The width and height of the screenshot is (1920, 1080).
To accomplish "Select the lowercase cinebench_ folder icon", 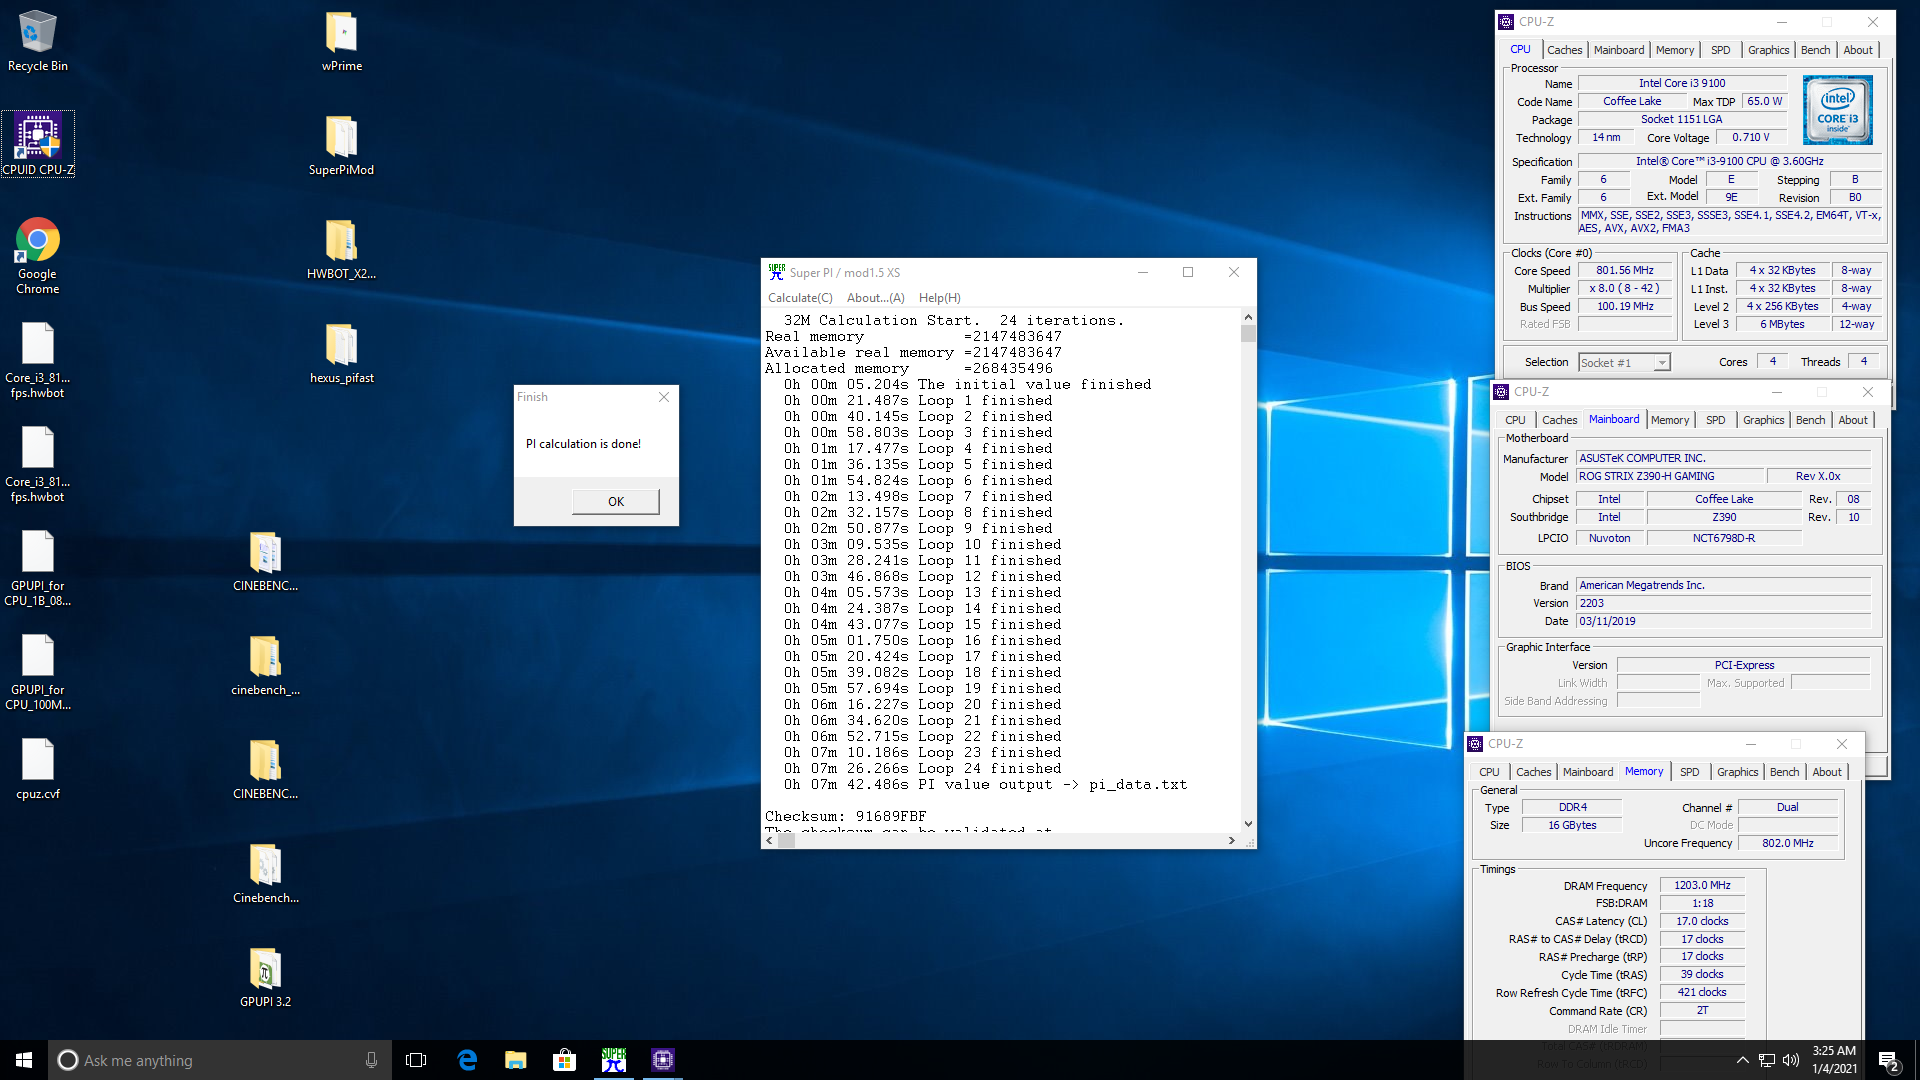I will pyautogui.click(x=265, y=665).
